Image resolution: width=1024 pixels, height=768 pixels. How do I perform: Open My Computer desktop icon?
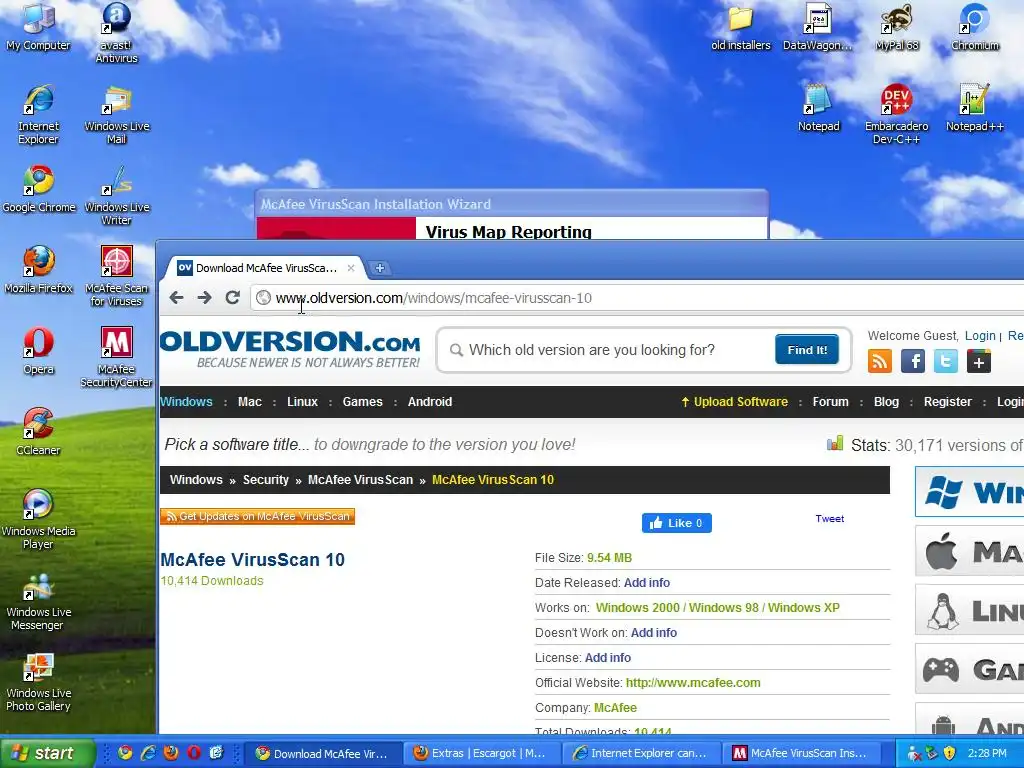pos(38,27)
